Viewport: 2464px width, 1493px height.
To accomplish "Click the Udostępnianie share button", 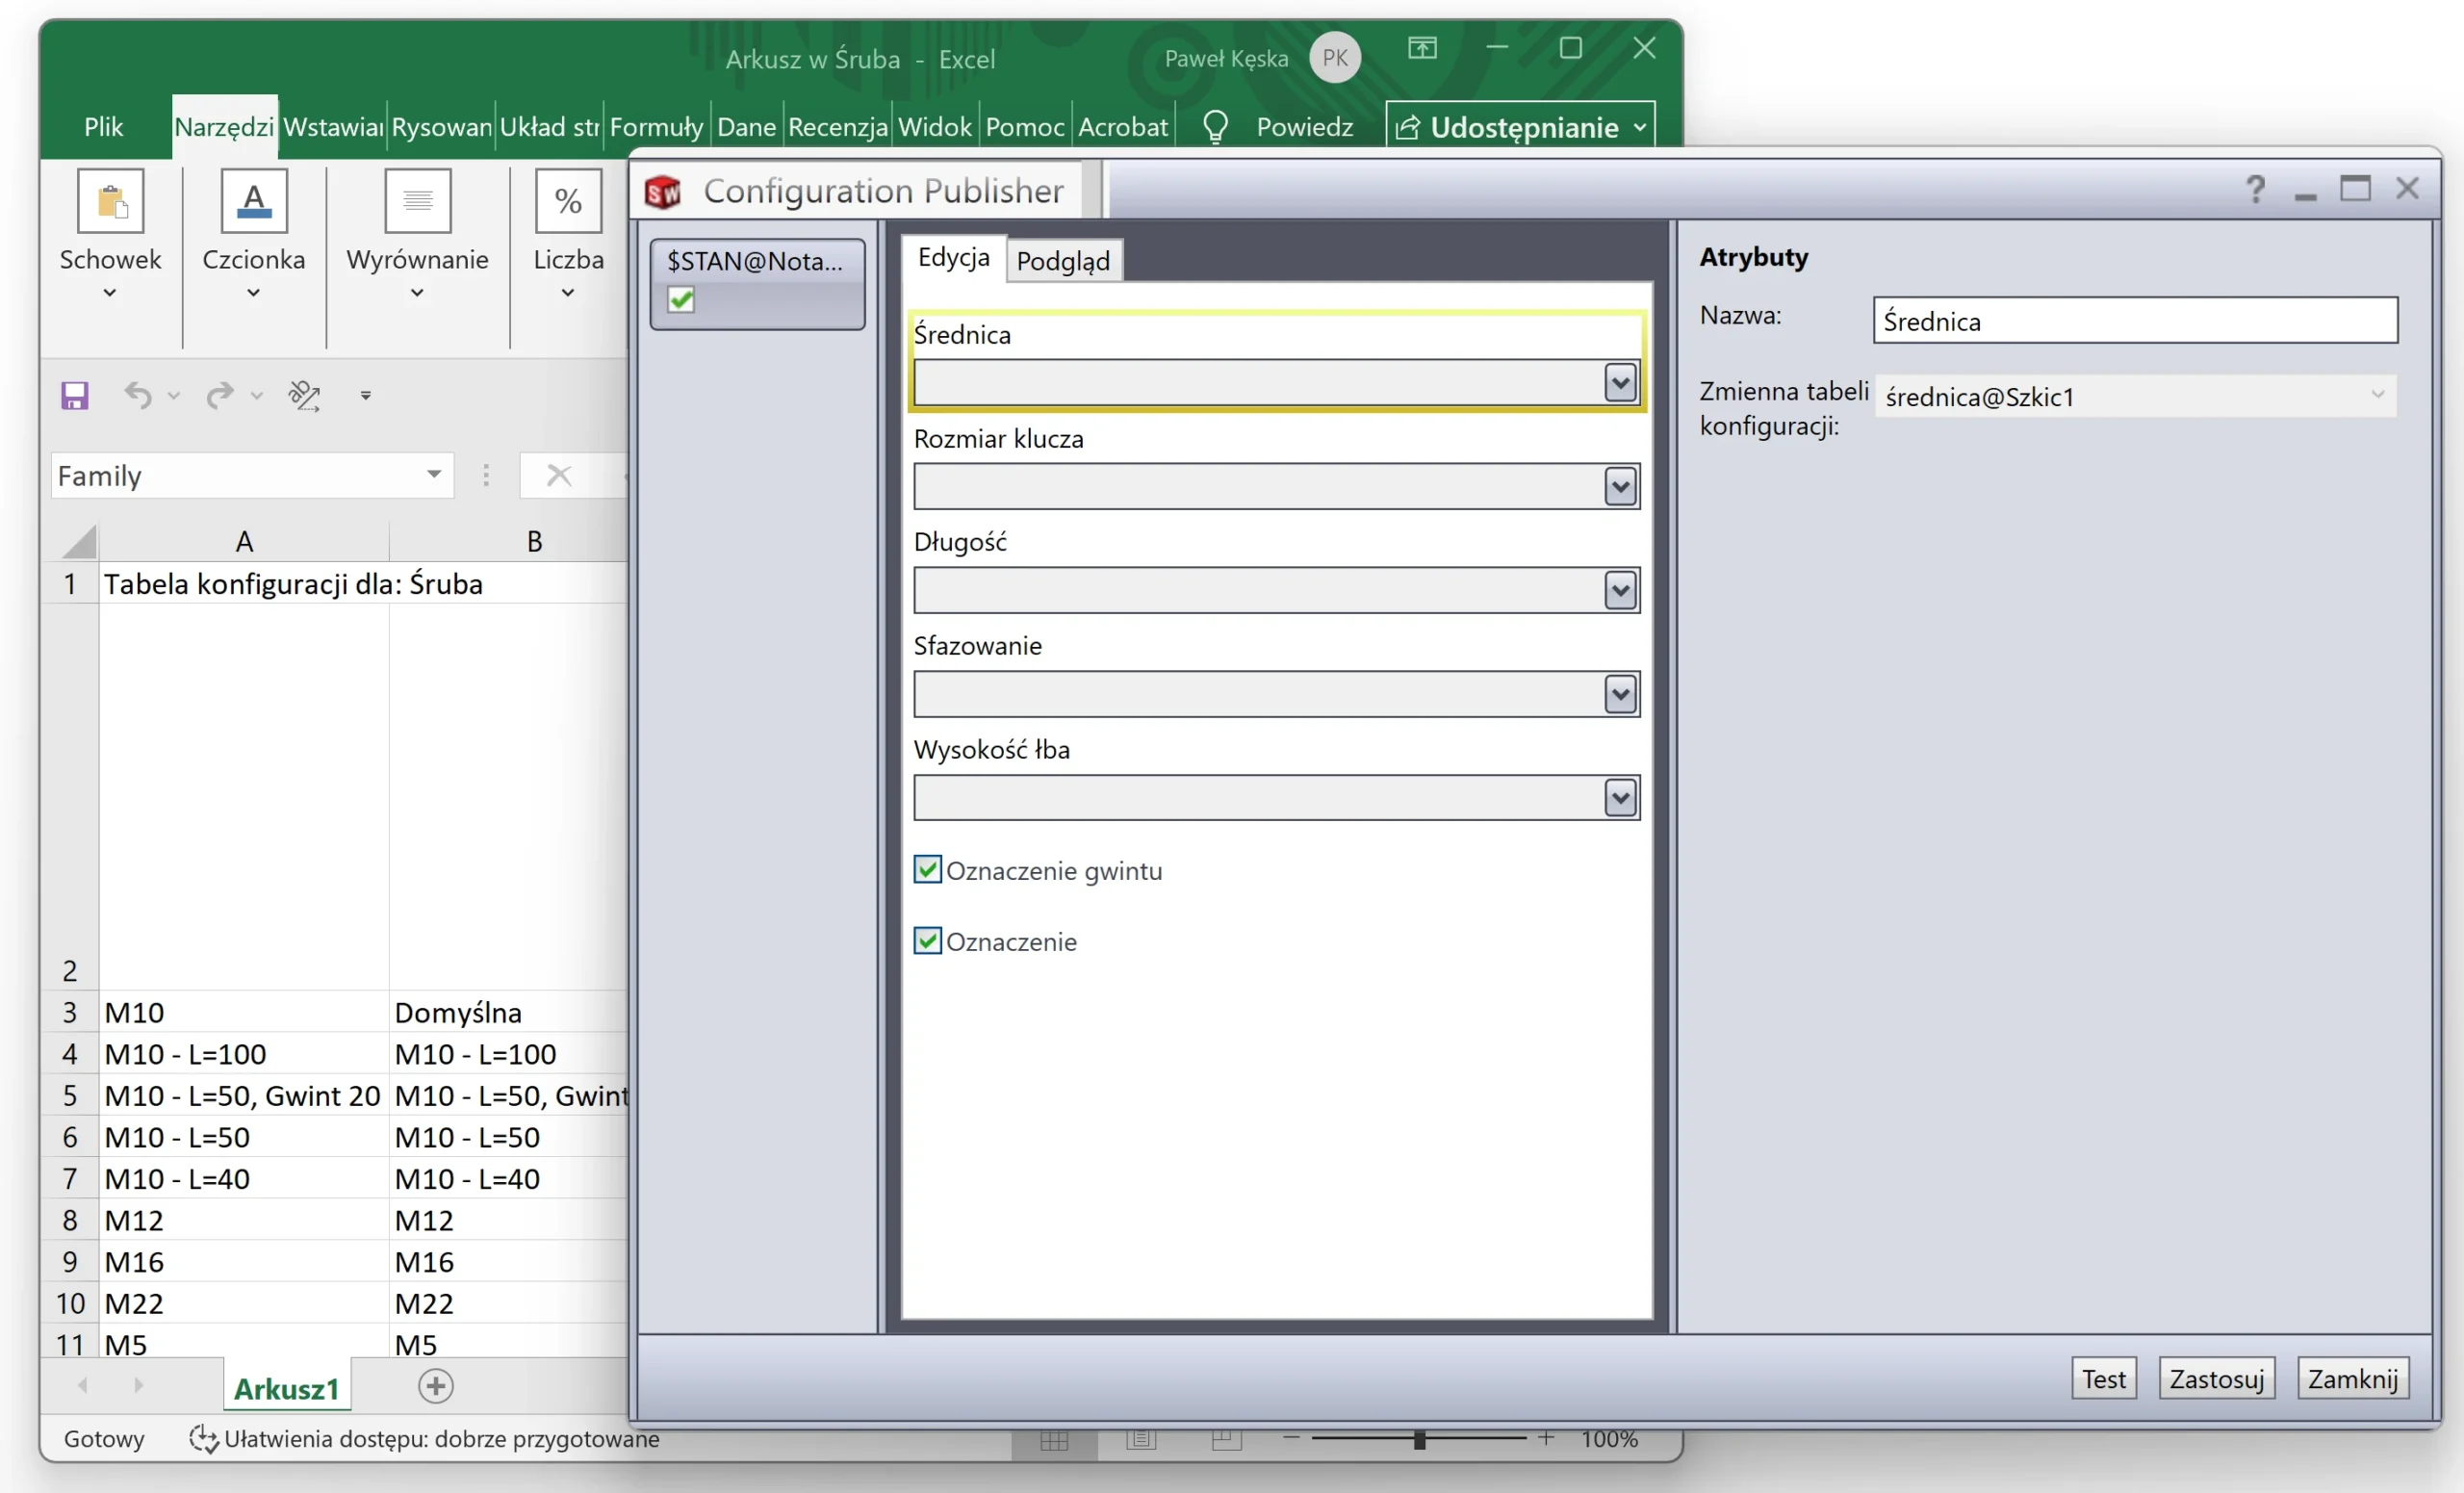I will click(1520, 127).
